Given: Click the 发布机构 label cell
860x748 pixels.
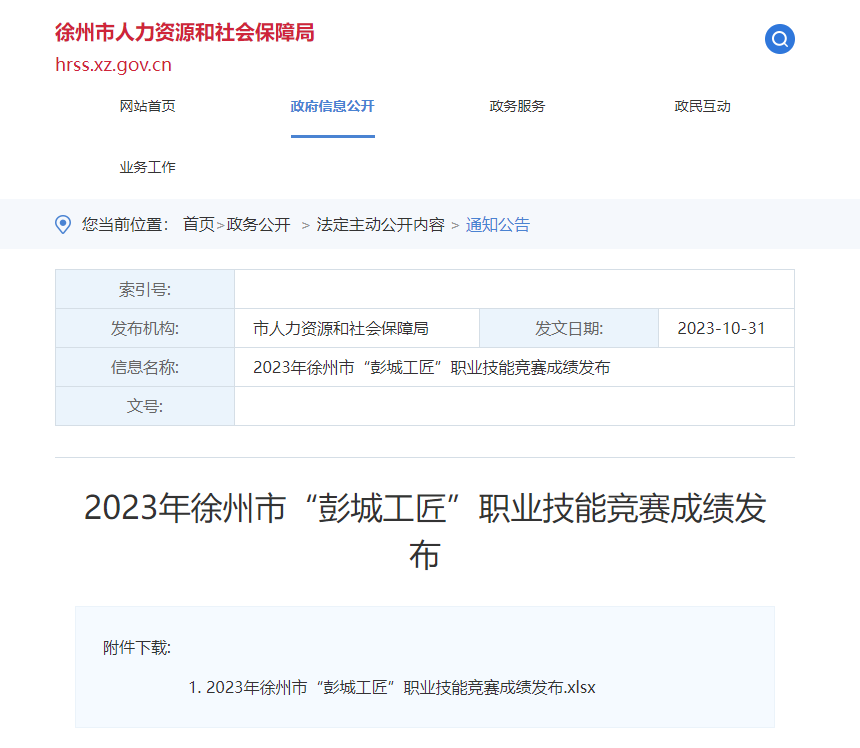Looking at the screenshot, I should 145,328.
